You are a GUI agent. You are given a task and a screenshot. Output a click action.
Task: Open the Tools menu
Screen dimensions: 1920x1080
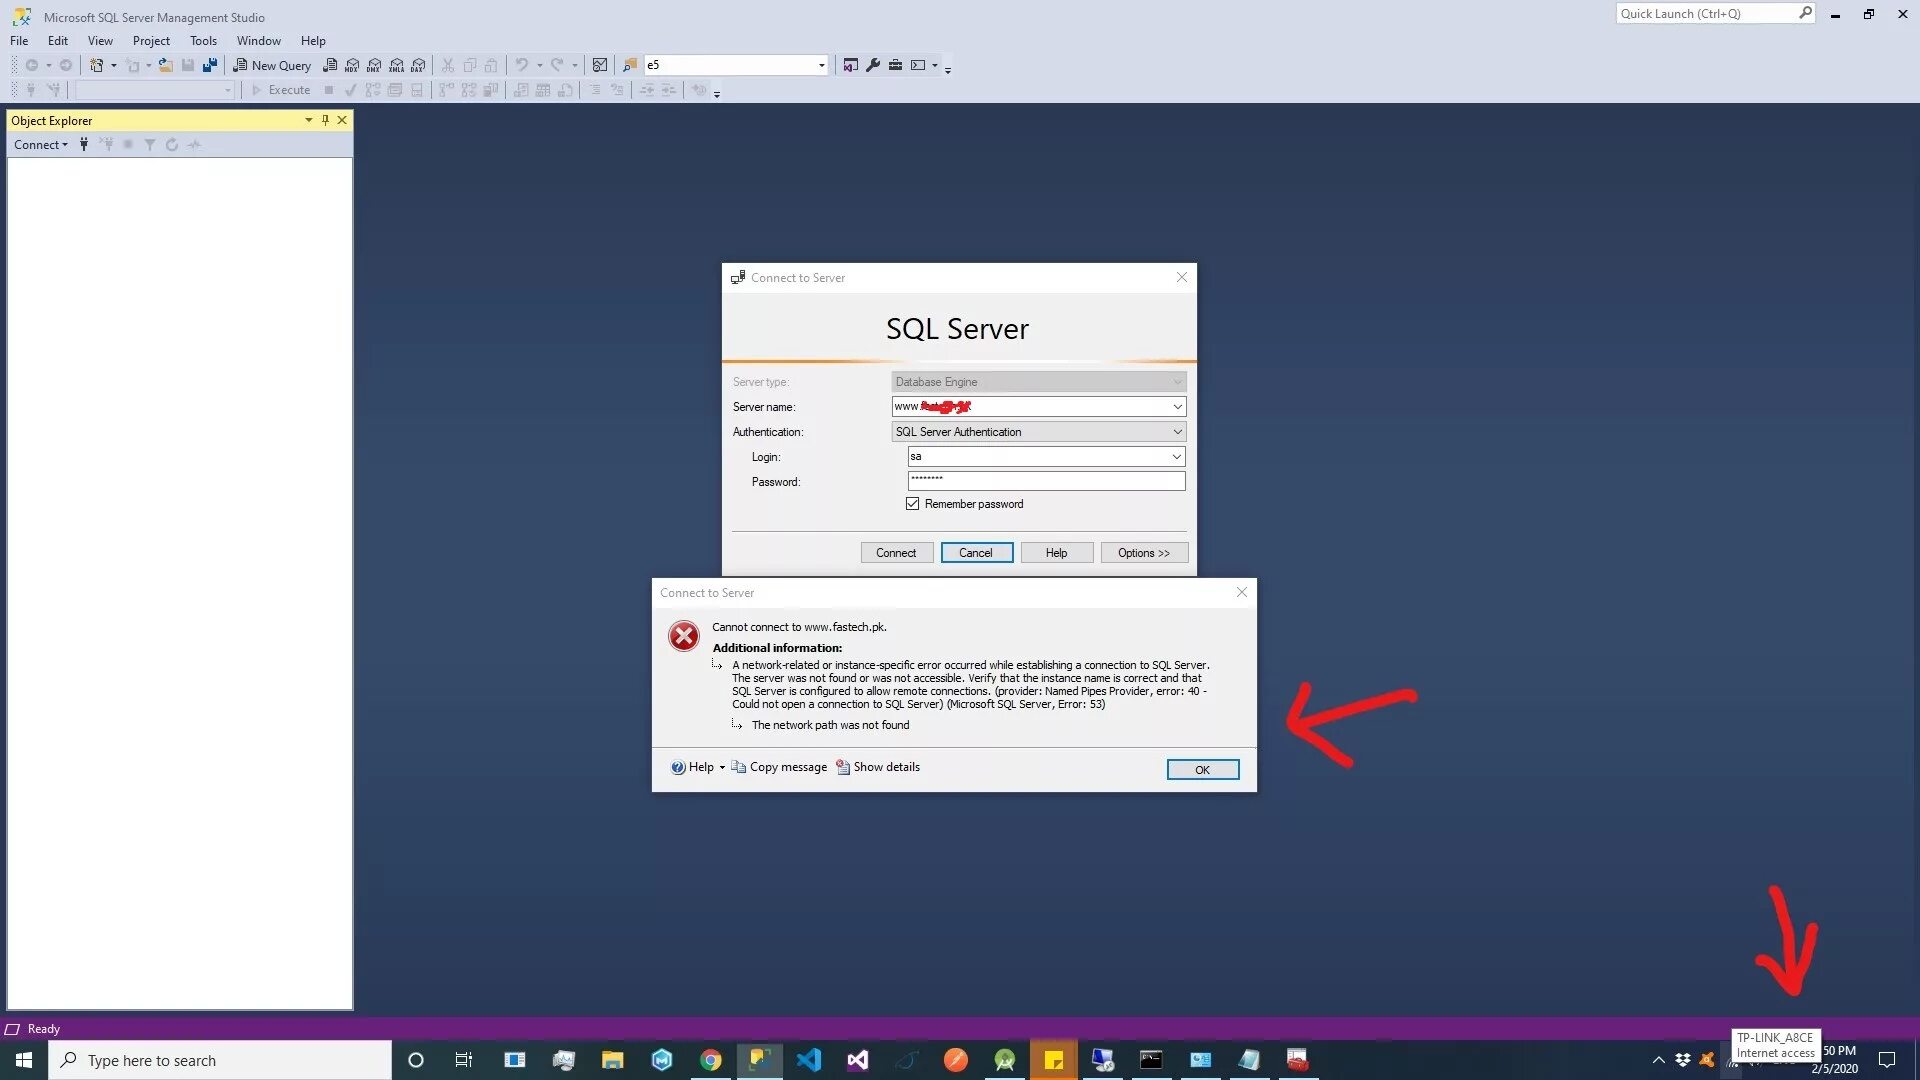202,40
